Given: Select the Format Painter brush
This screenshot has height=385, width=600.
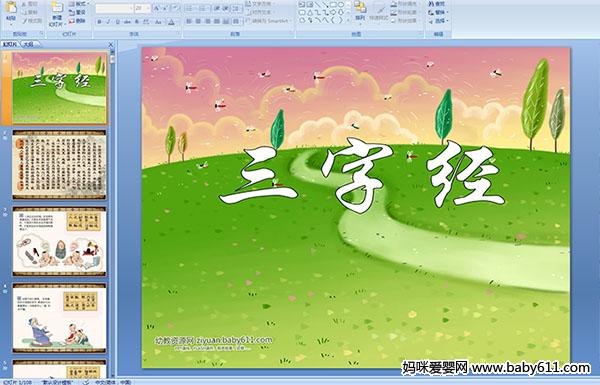Looking at the screenshot, I should tap(24, 21).
